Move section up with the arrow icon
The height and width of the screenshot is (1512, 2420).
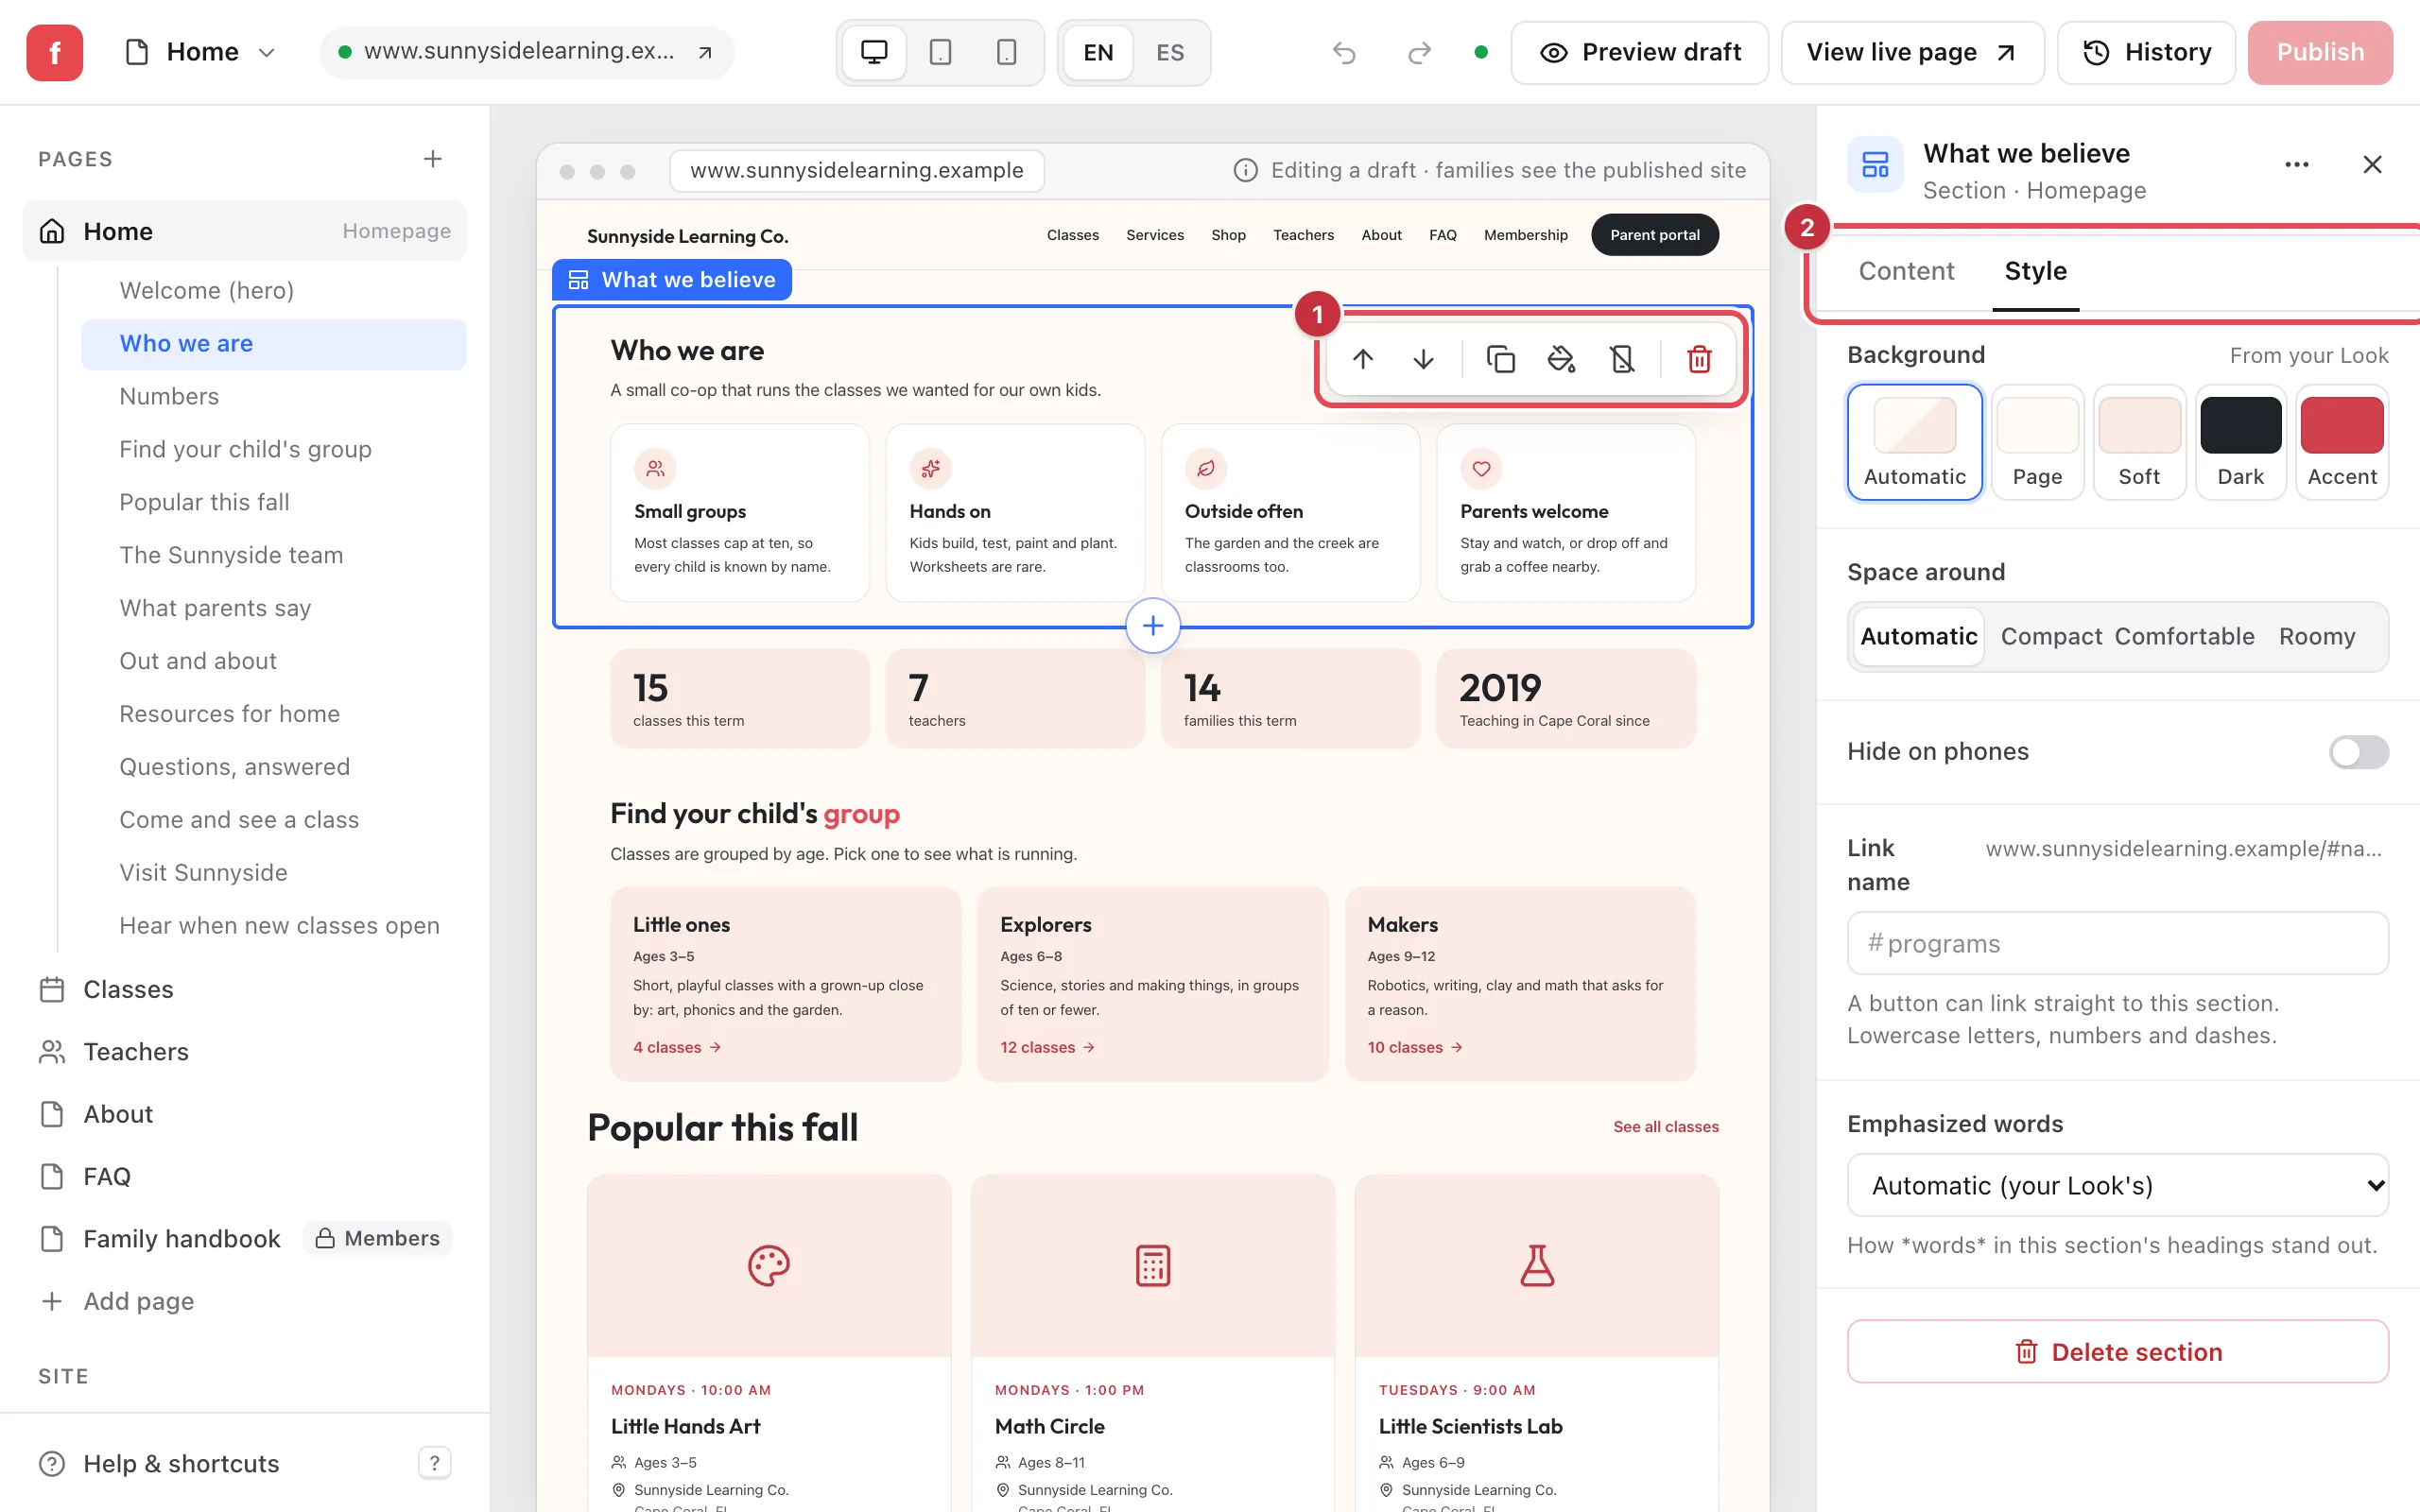click(x=1362, y=359)
